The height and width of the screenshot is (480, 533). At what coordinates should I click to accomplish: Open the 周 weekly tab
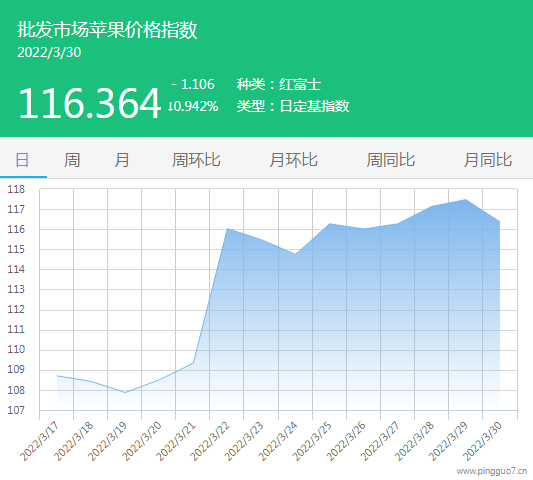(72, 159)
